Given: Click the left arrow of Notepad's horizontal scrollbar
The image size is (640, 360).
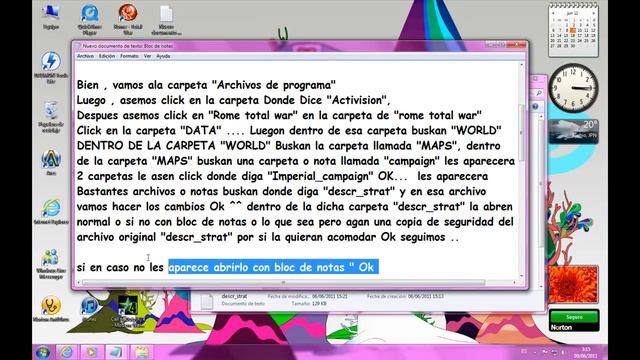Looking at the screenshot, I should [x=79, y=282].
